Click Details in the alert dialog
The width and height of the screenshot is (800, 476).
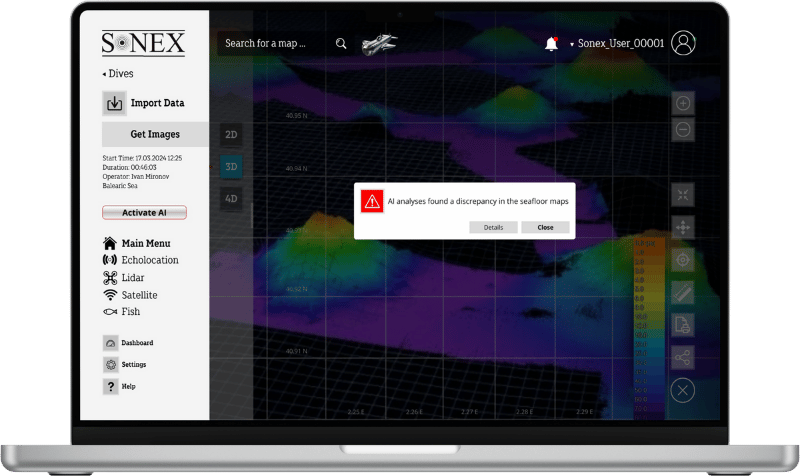tap(493, 227)
